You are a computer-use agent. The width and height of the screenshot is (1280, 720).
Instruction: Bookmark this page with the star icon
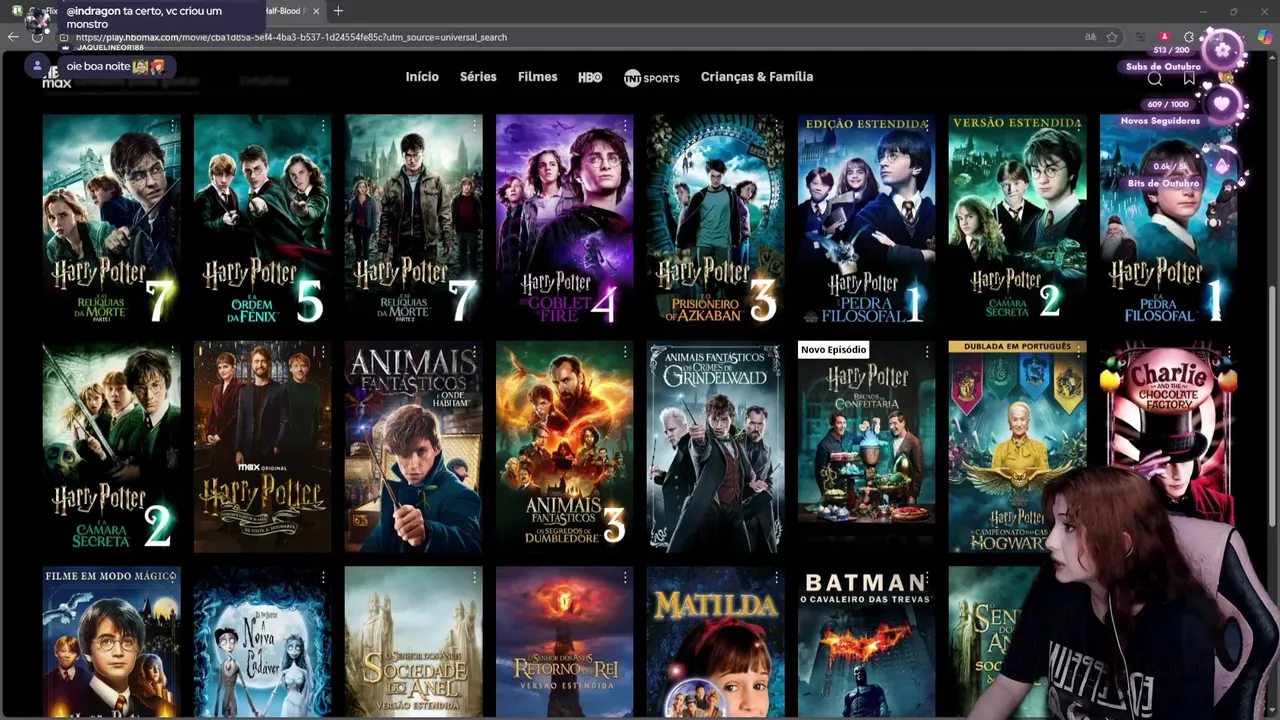click(1112, 37)
